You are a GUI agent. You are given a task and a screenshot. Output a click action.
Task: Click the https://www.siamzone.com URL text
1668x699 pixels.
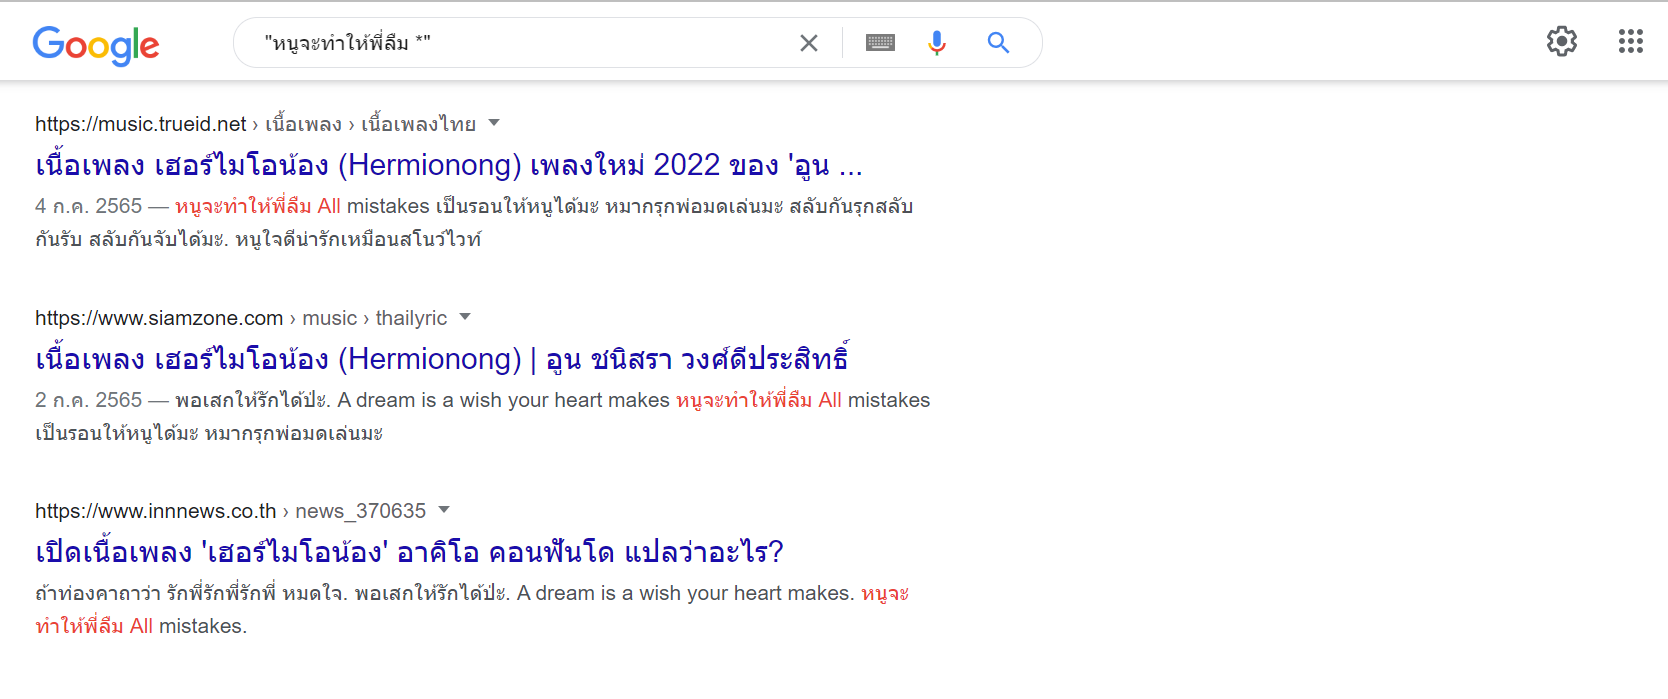click(x=159, y=318)
